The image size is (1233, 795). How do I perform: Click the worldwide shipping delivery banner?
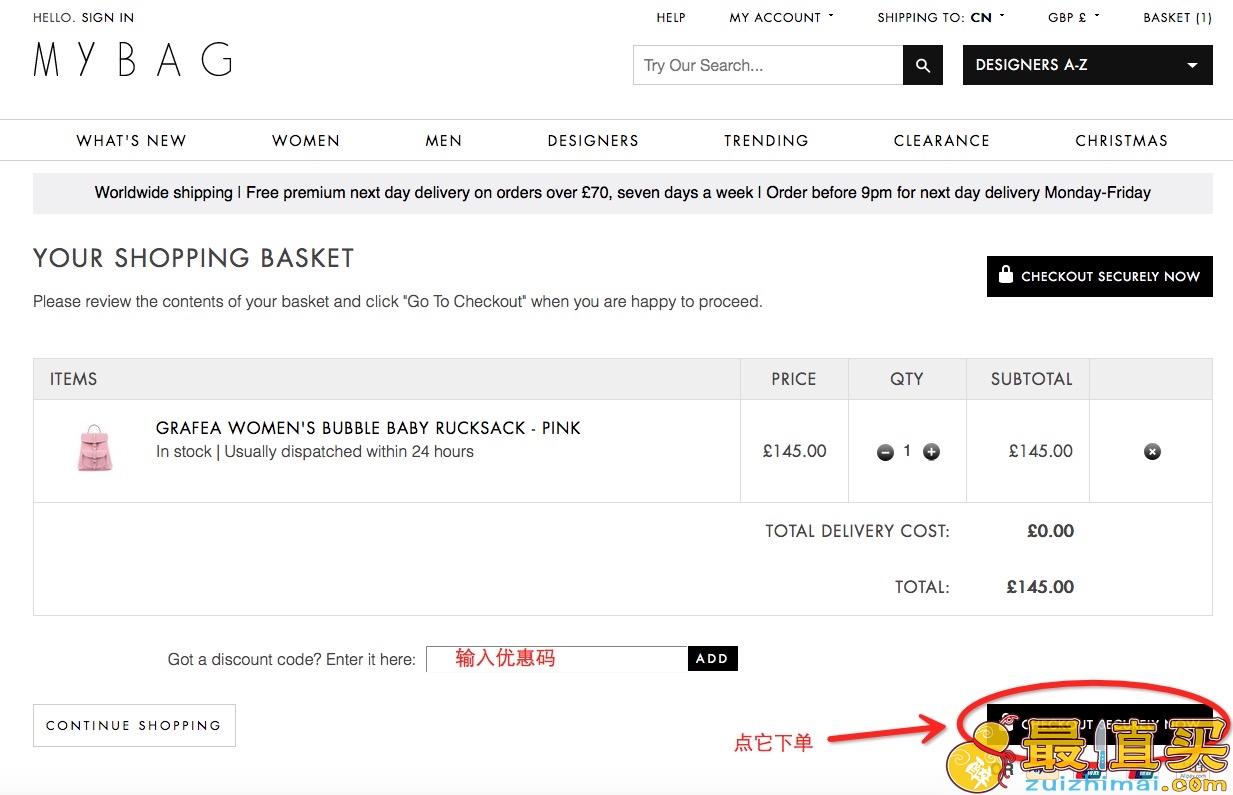click(x=623, y=193)
